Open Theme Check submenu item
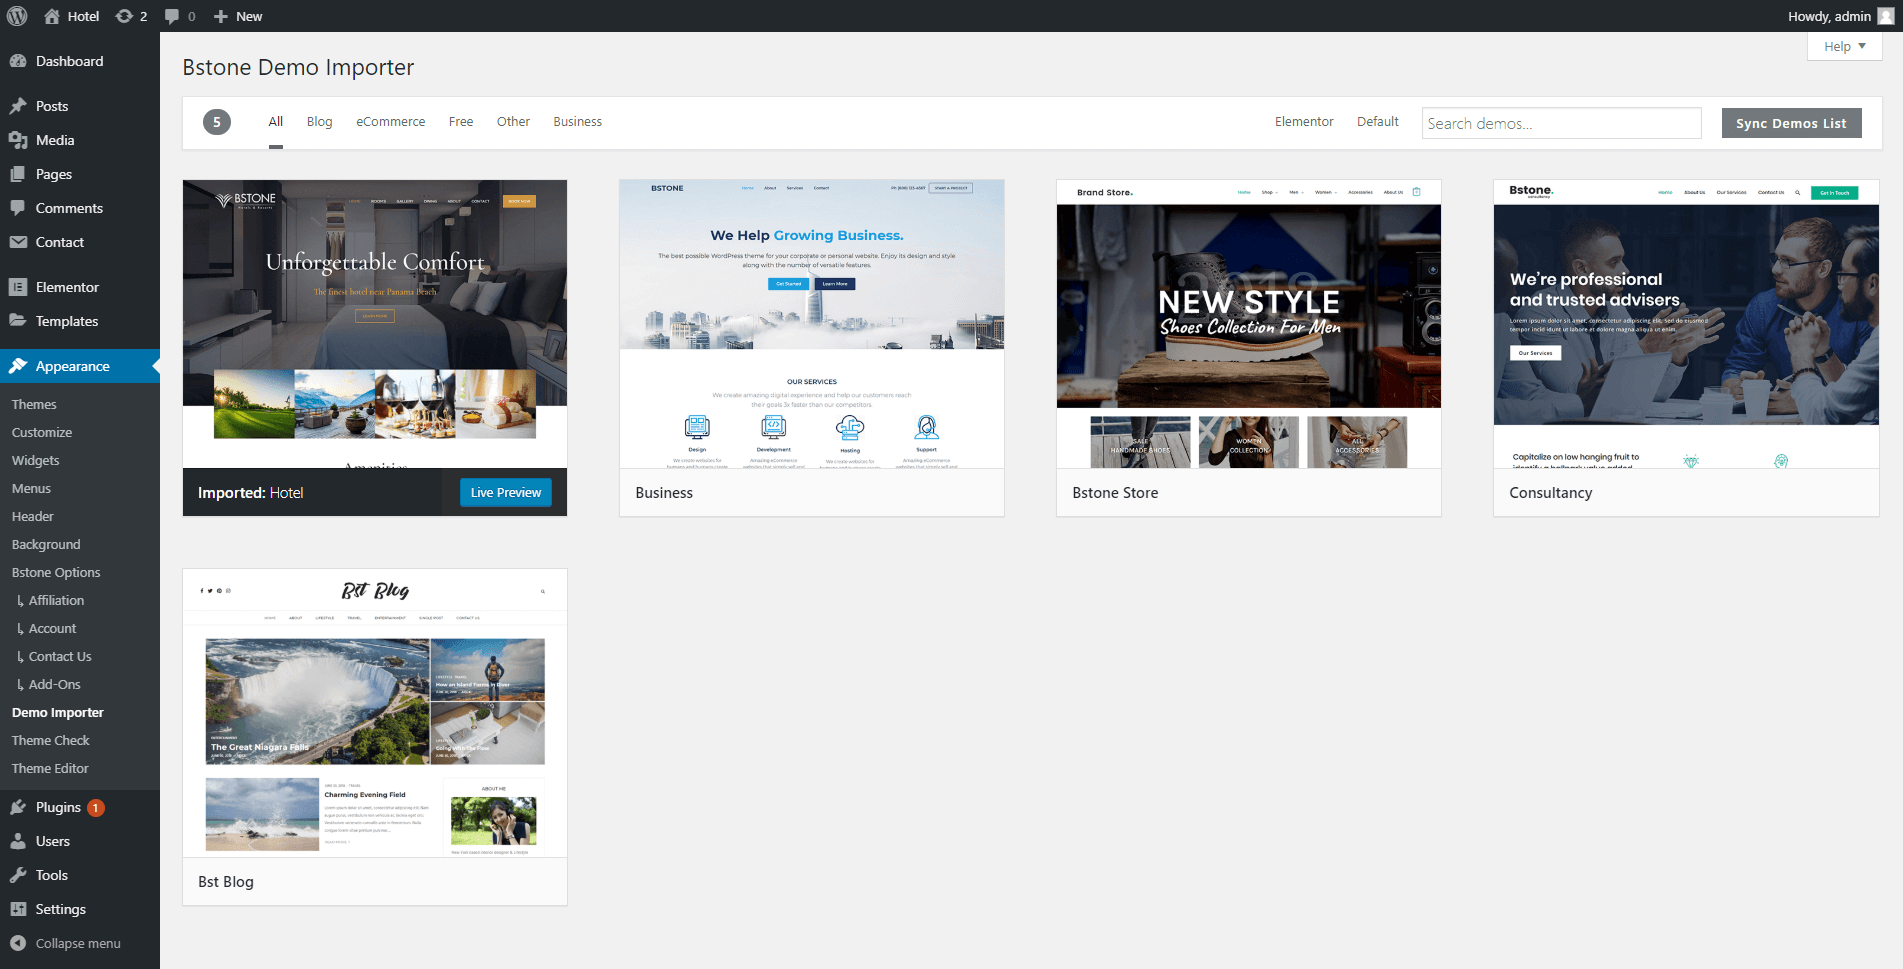Image resolution: width=1903 pixels, height=969 pixels. tap(51, 740)
